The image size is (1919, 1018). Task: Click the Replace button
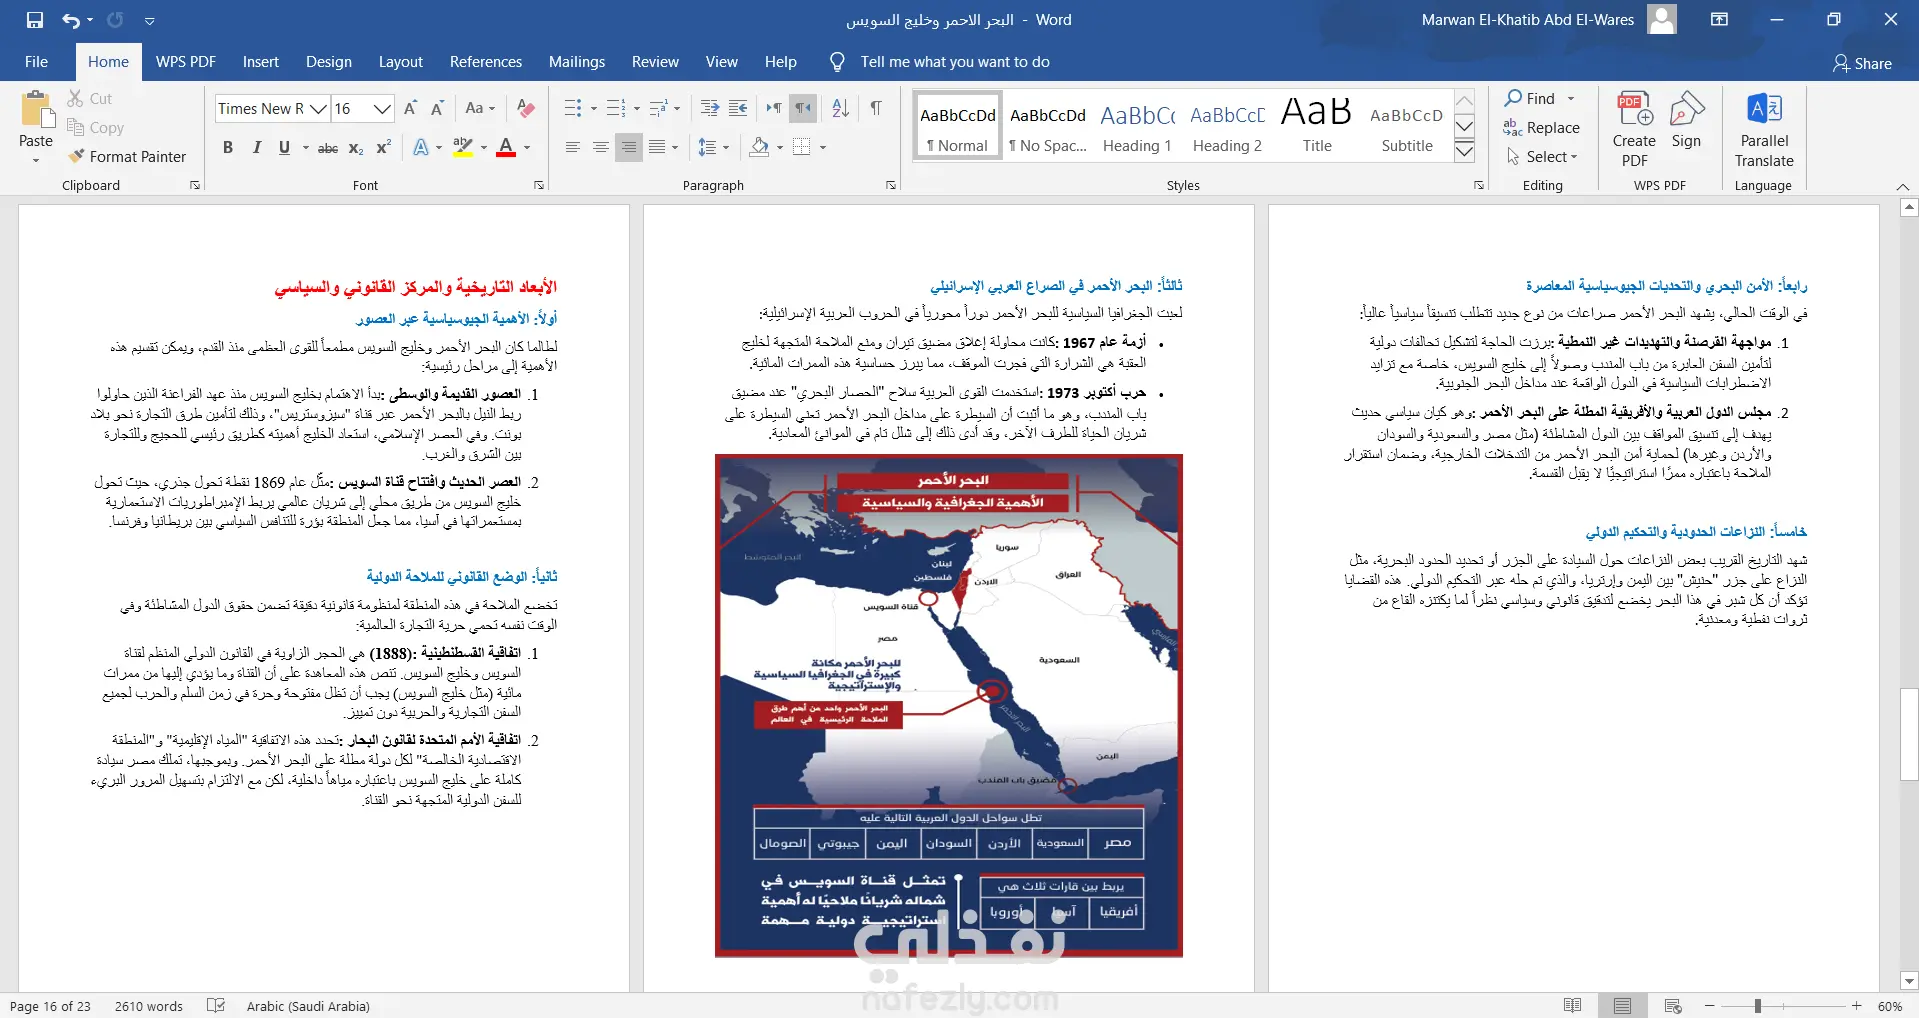click(1541, 128)
